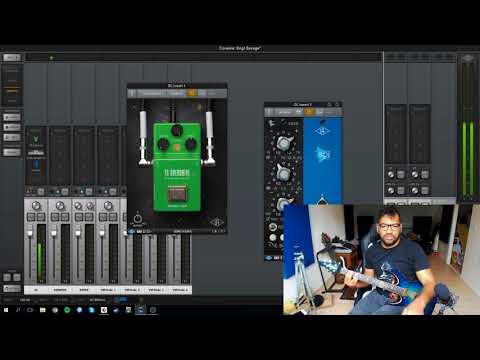Select the VIRTUAL 1 channel label

tap(108, 290)
